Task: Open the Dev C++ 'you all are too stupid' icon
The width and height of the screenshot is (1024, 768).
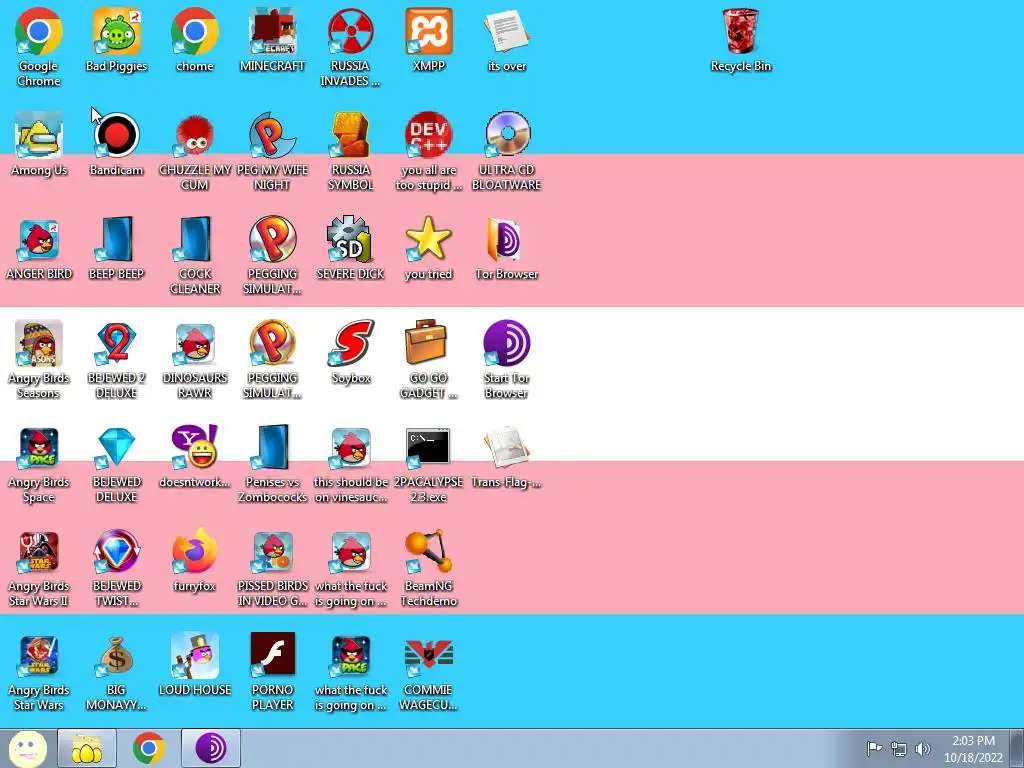Action: [x=428, y=151]
